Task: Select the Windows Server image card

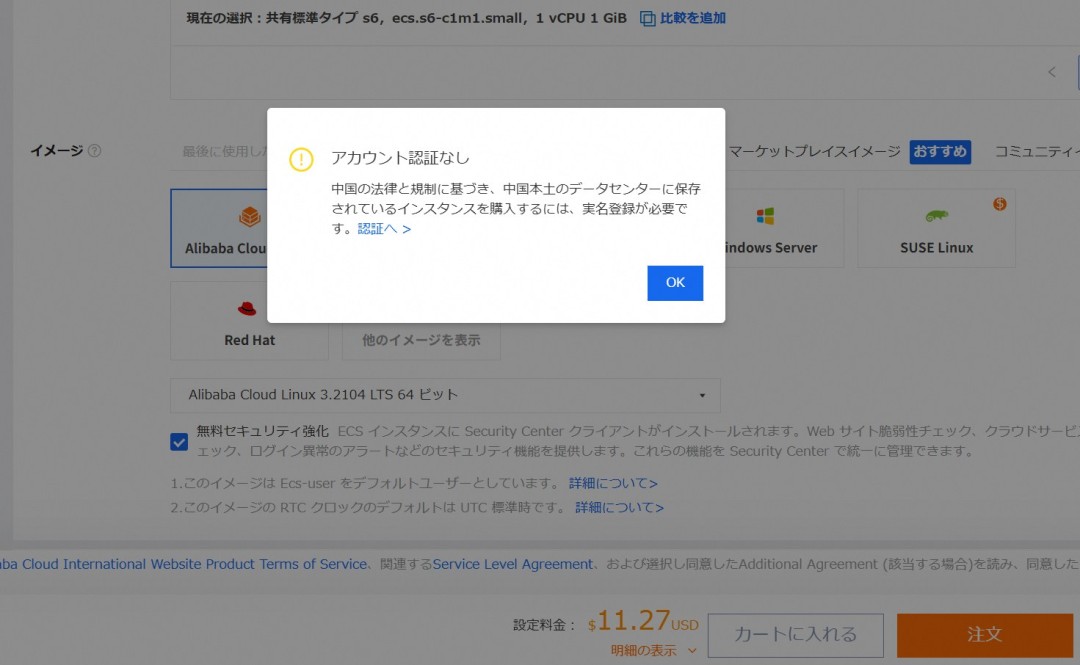Action: pyautogui.click(x=784, y=228)
